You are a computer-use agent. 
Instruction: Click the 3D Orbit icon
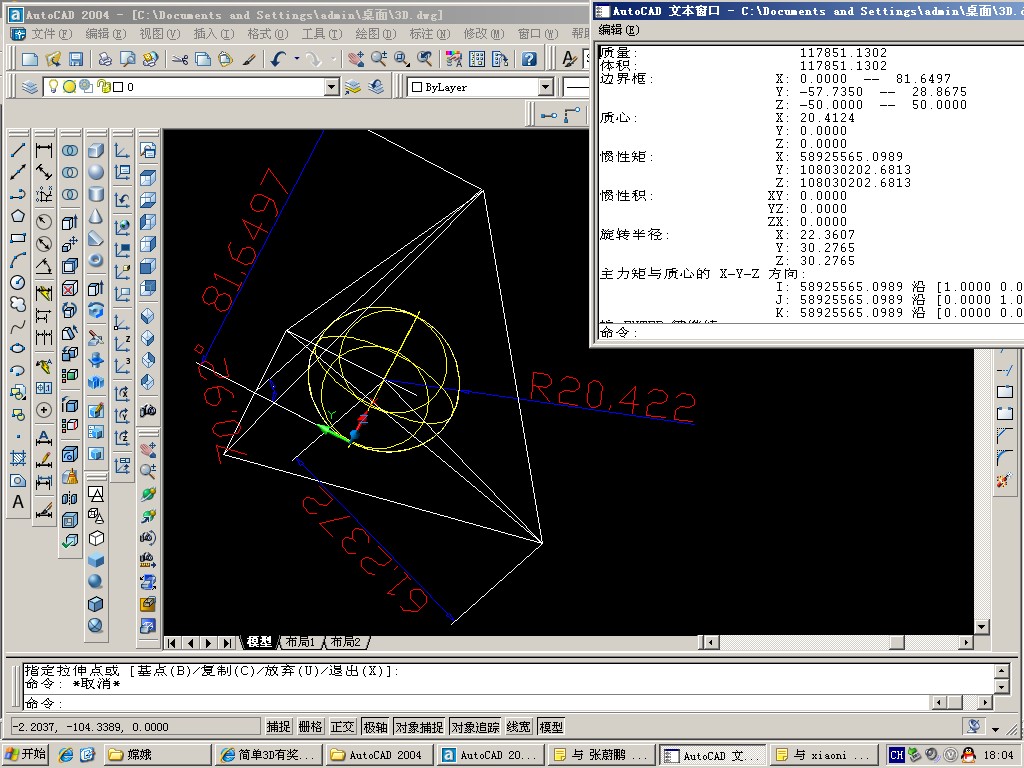148,494
